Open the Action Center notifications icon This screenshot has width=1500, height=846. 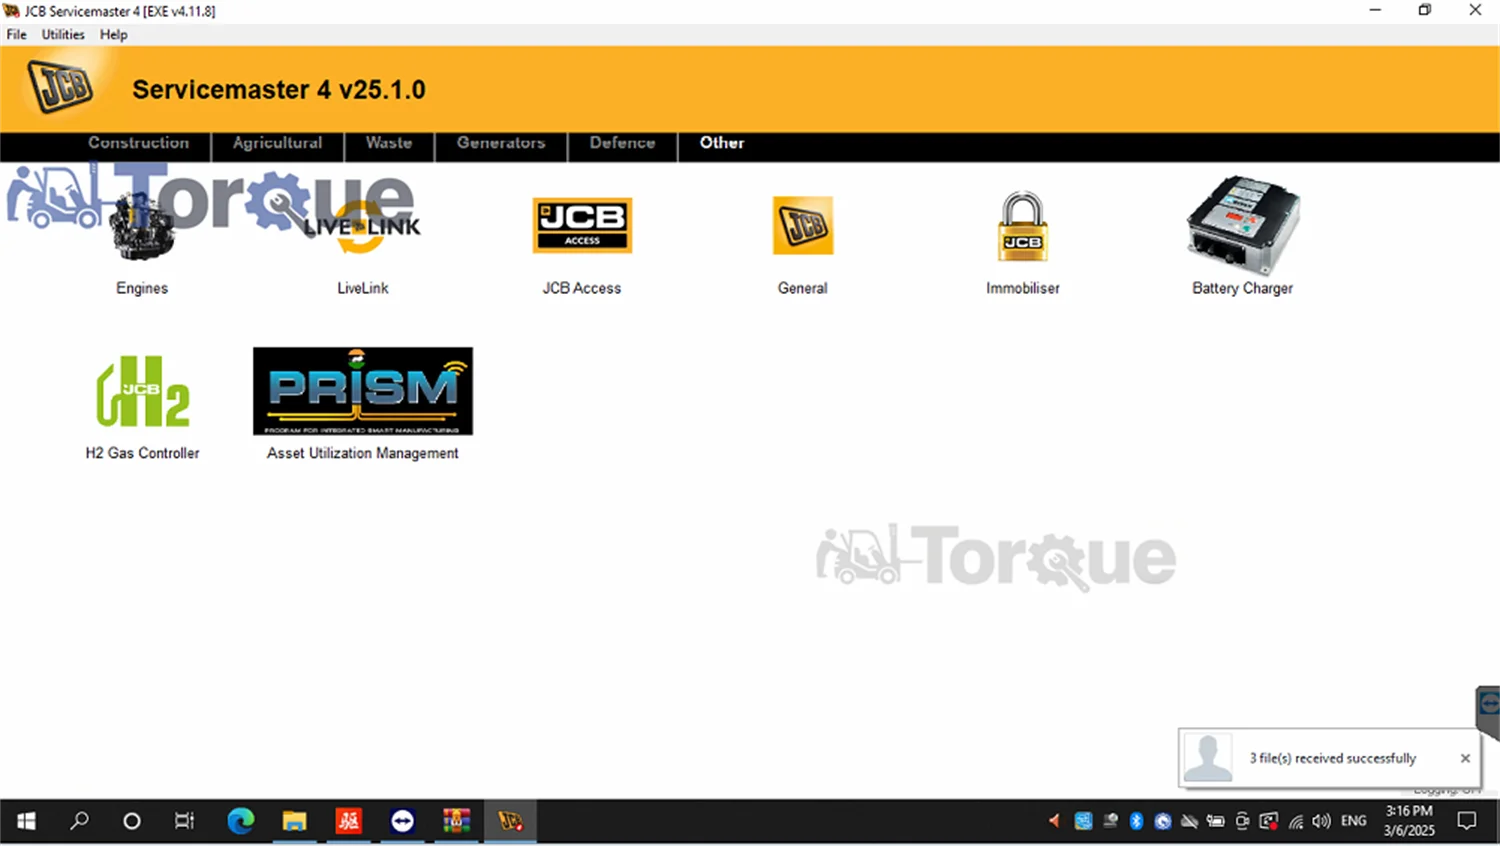[1467, 821]
